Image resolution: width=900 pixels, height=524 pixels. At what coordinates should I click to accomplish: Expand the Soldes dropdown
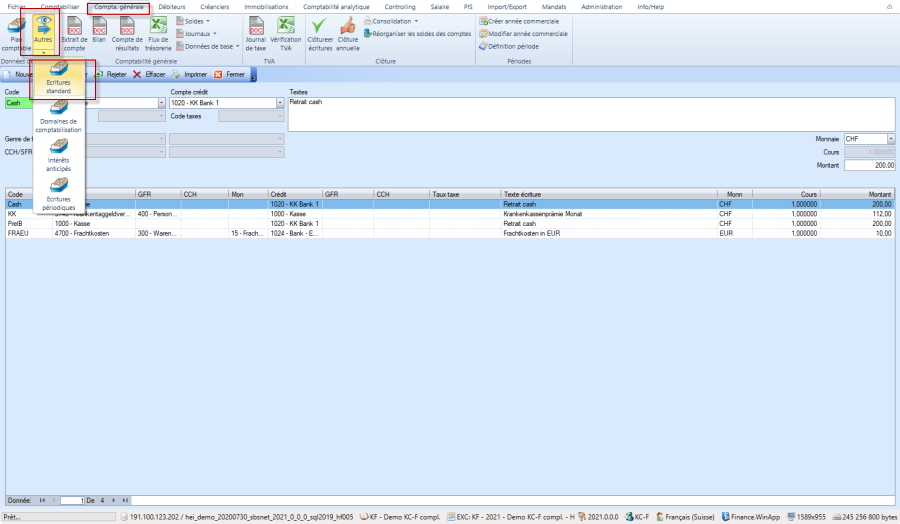195,21
